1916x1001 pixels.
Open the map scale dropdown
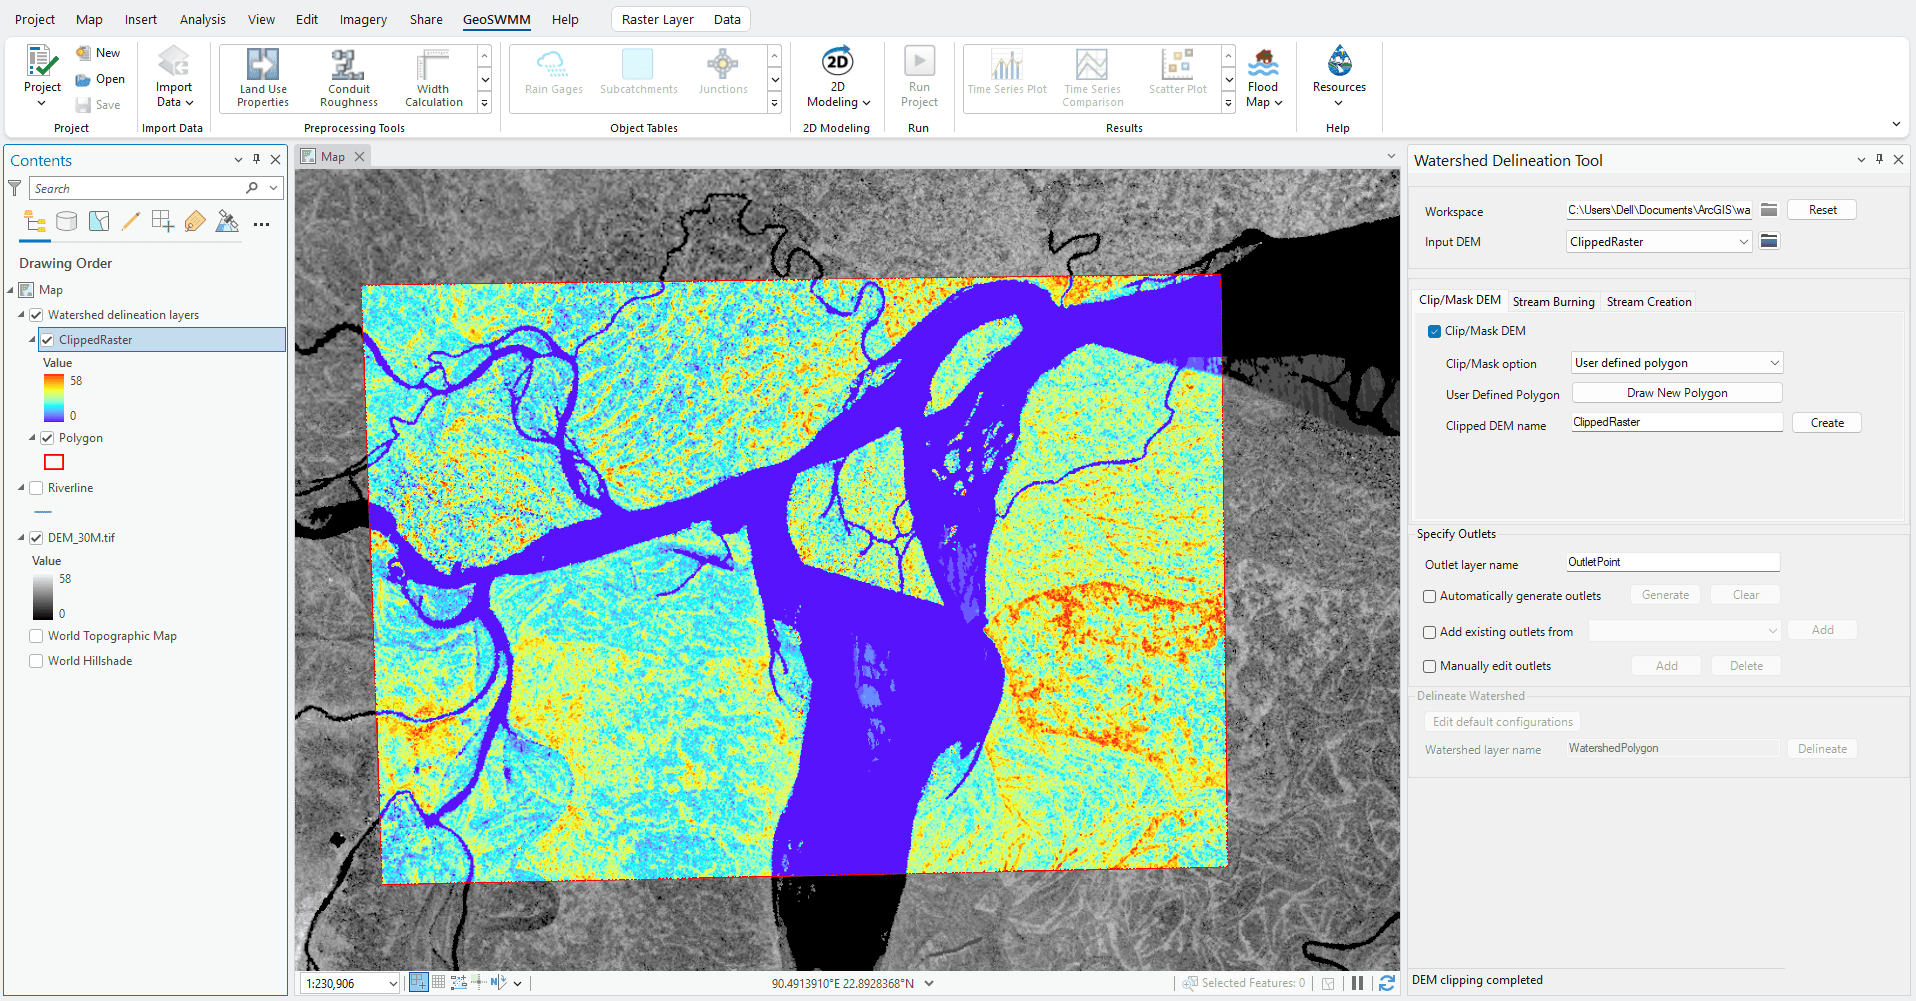[392, 983]
